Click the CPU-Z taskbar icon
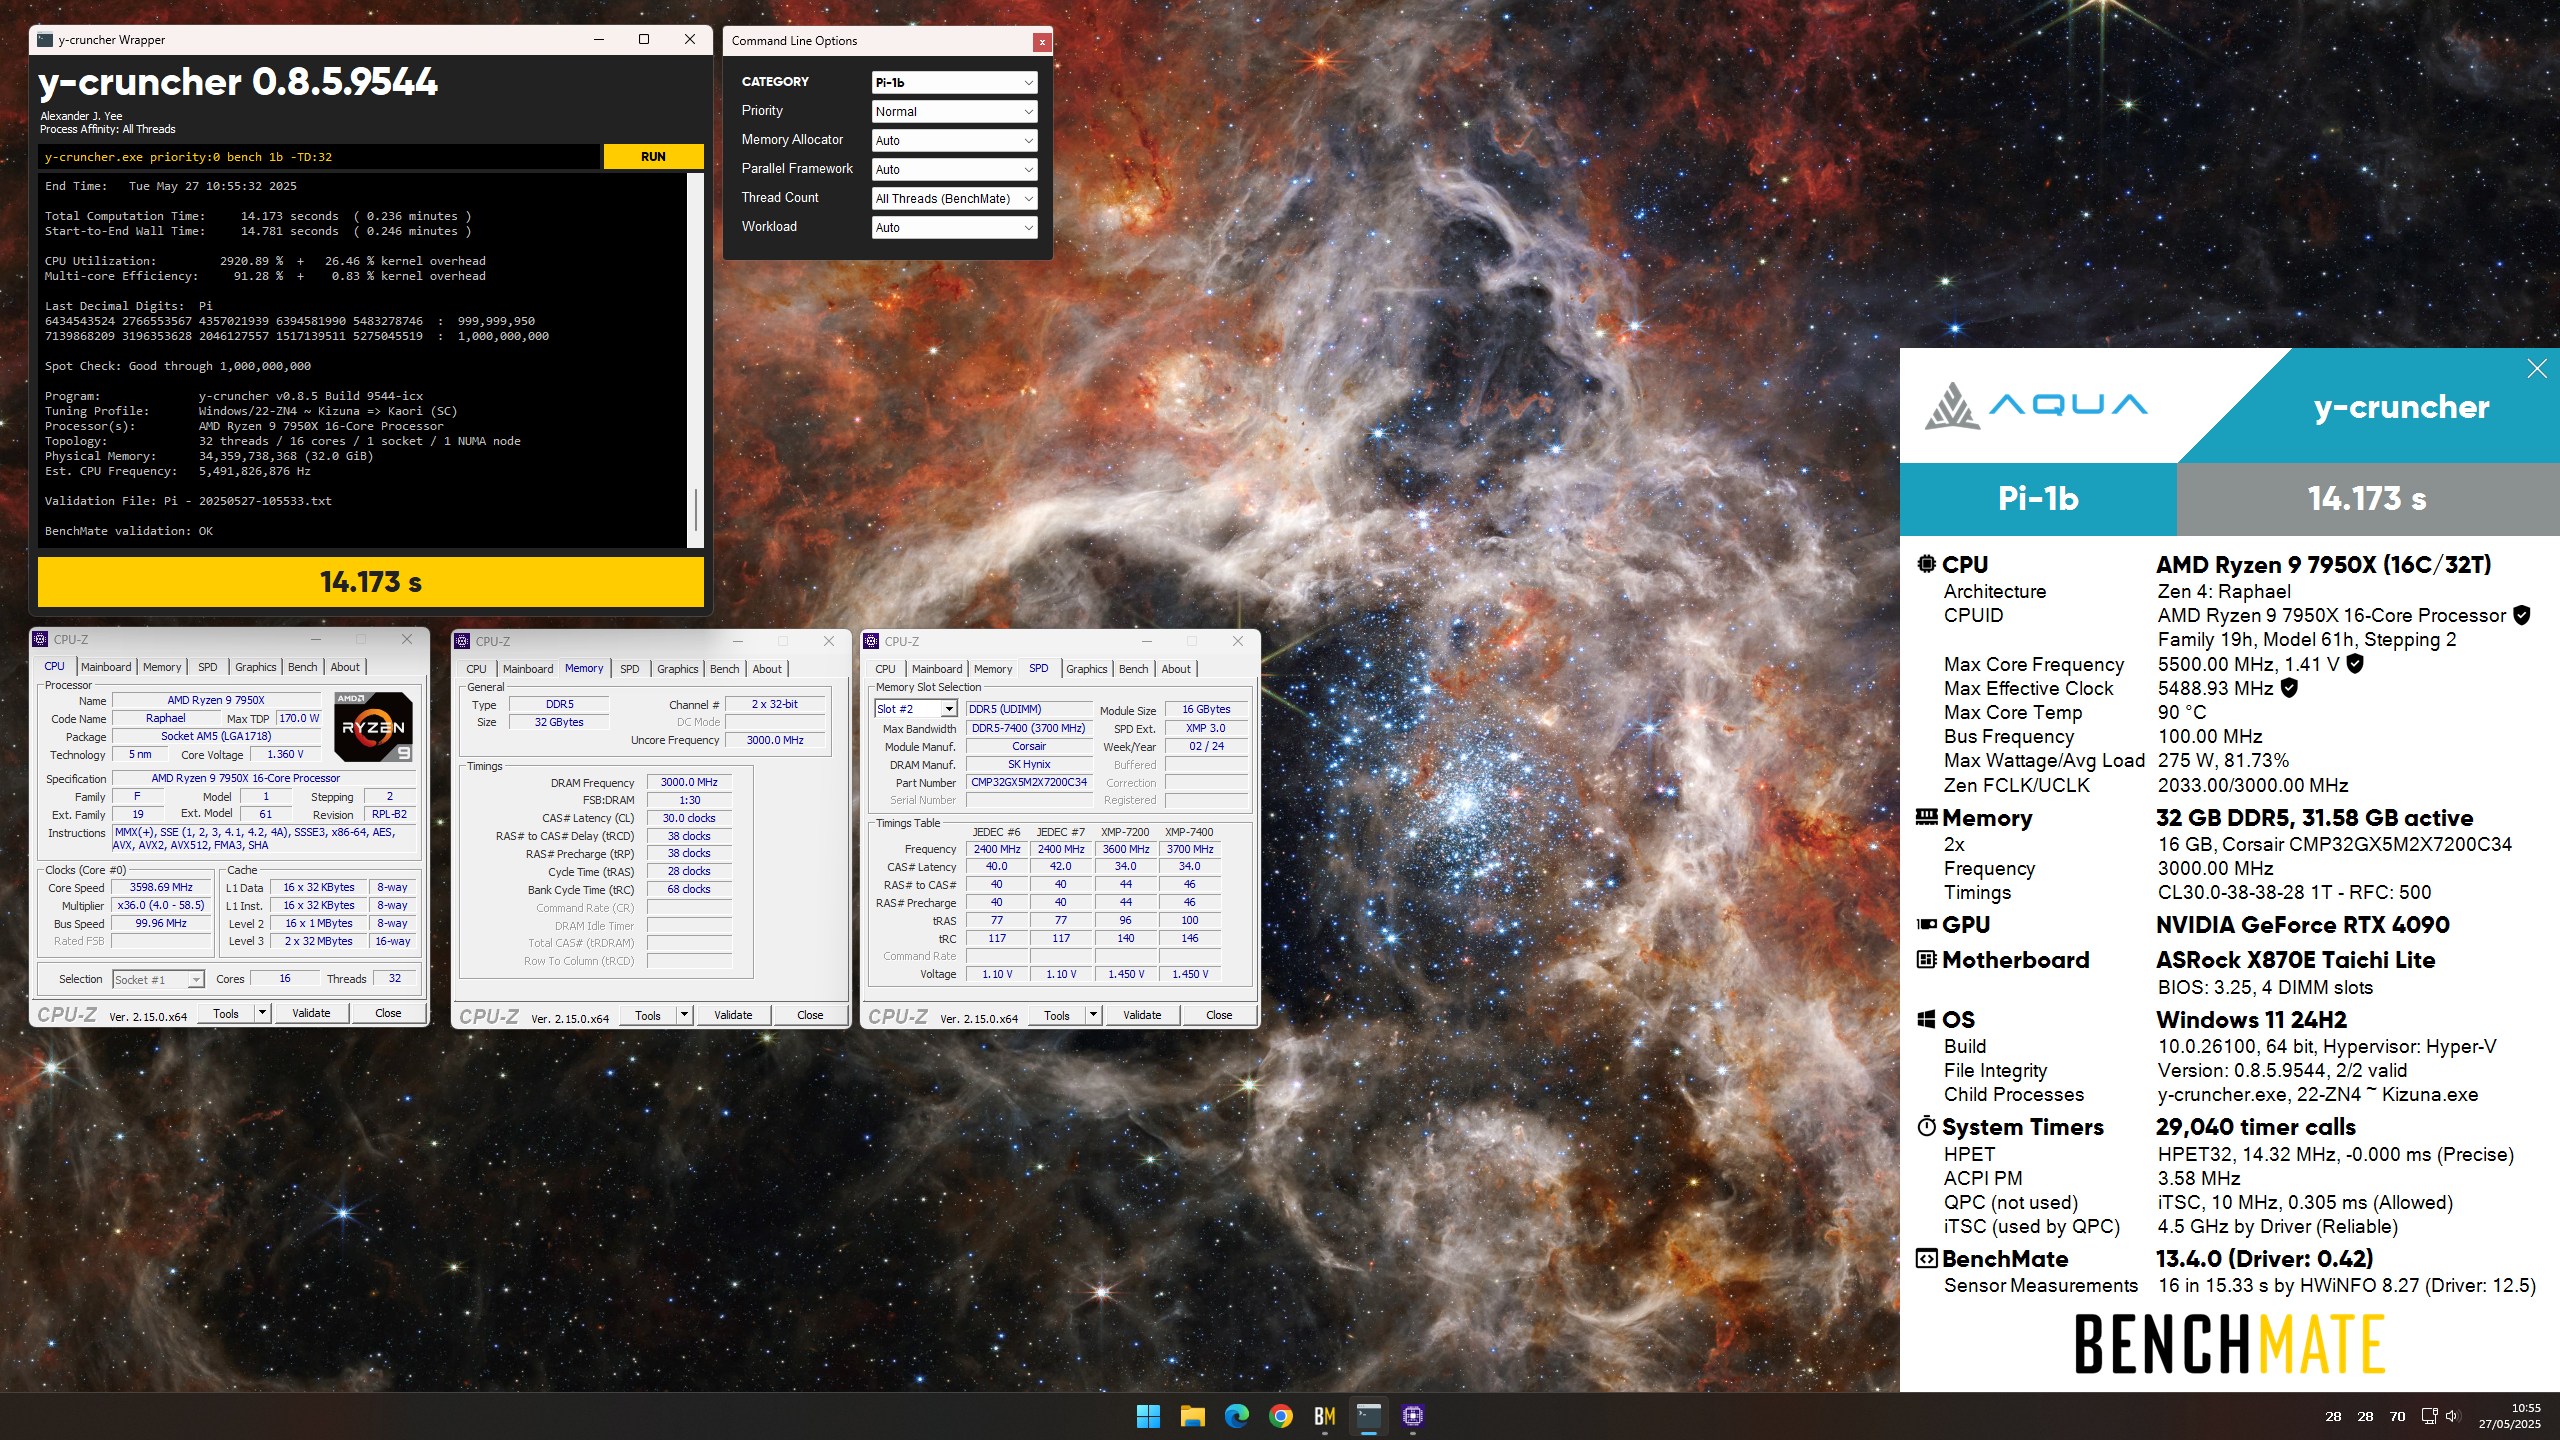This screenshot has width=2560, height=1440. pos(1412,1416)
